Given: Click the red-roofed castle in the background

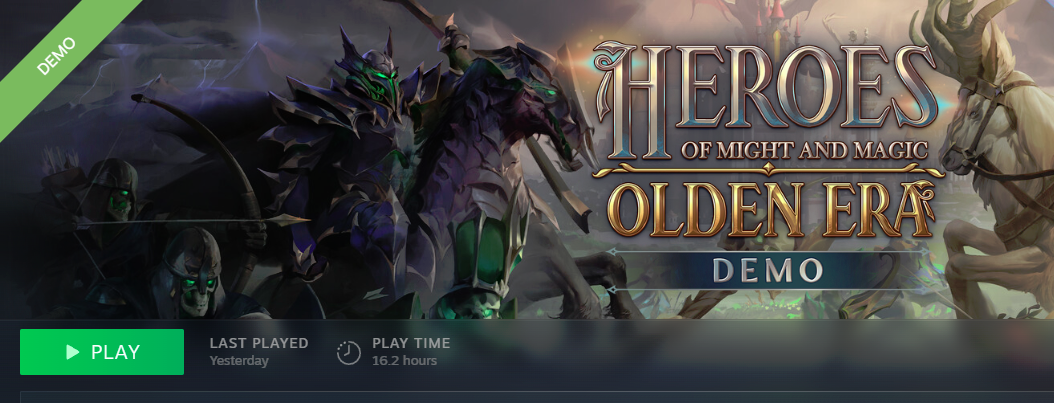Looking at the screenshot, I should [778, 20].
